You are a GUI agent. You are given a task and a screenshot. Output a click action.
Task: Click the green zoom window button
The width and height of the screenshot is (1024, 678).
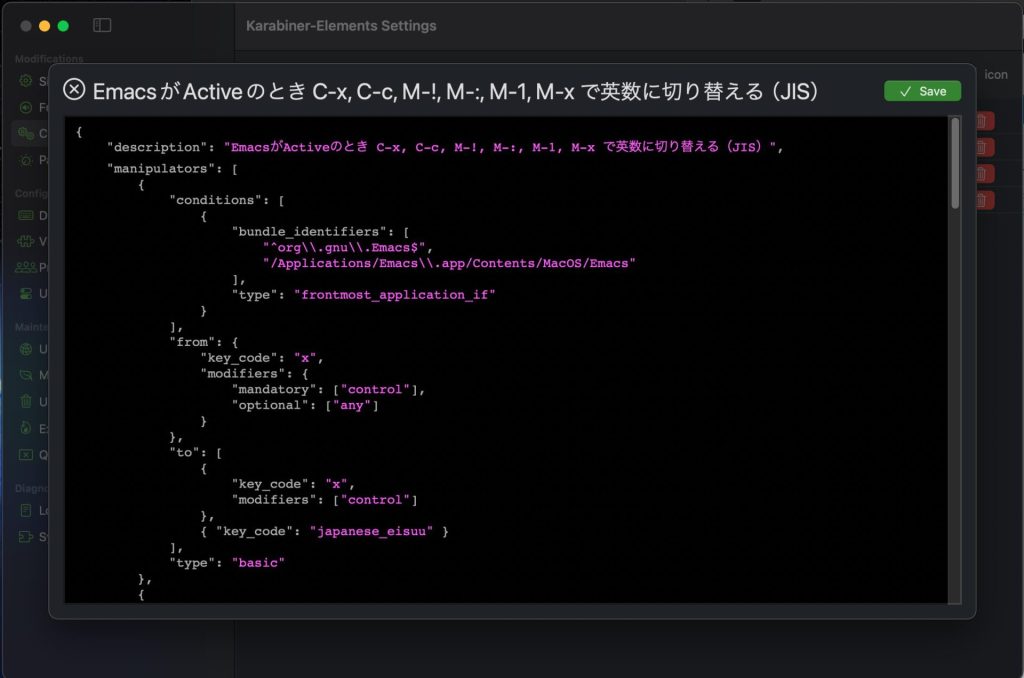click(x=63, y=26)
